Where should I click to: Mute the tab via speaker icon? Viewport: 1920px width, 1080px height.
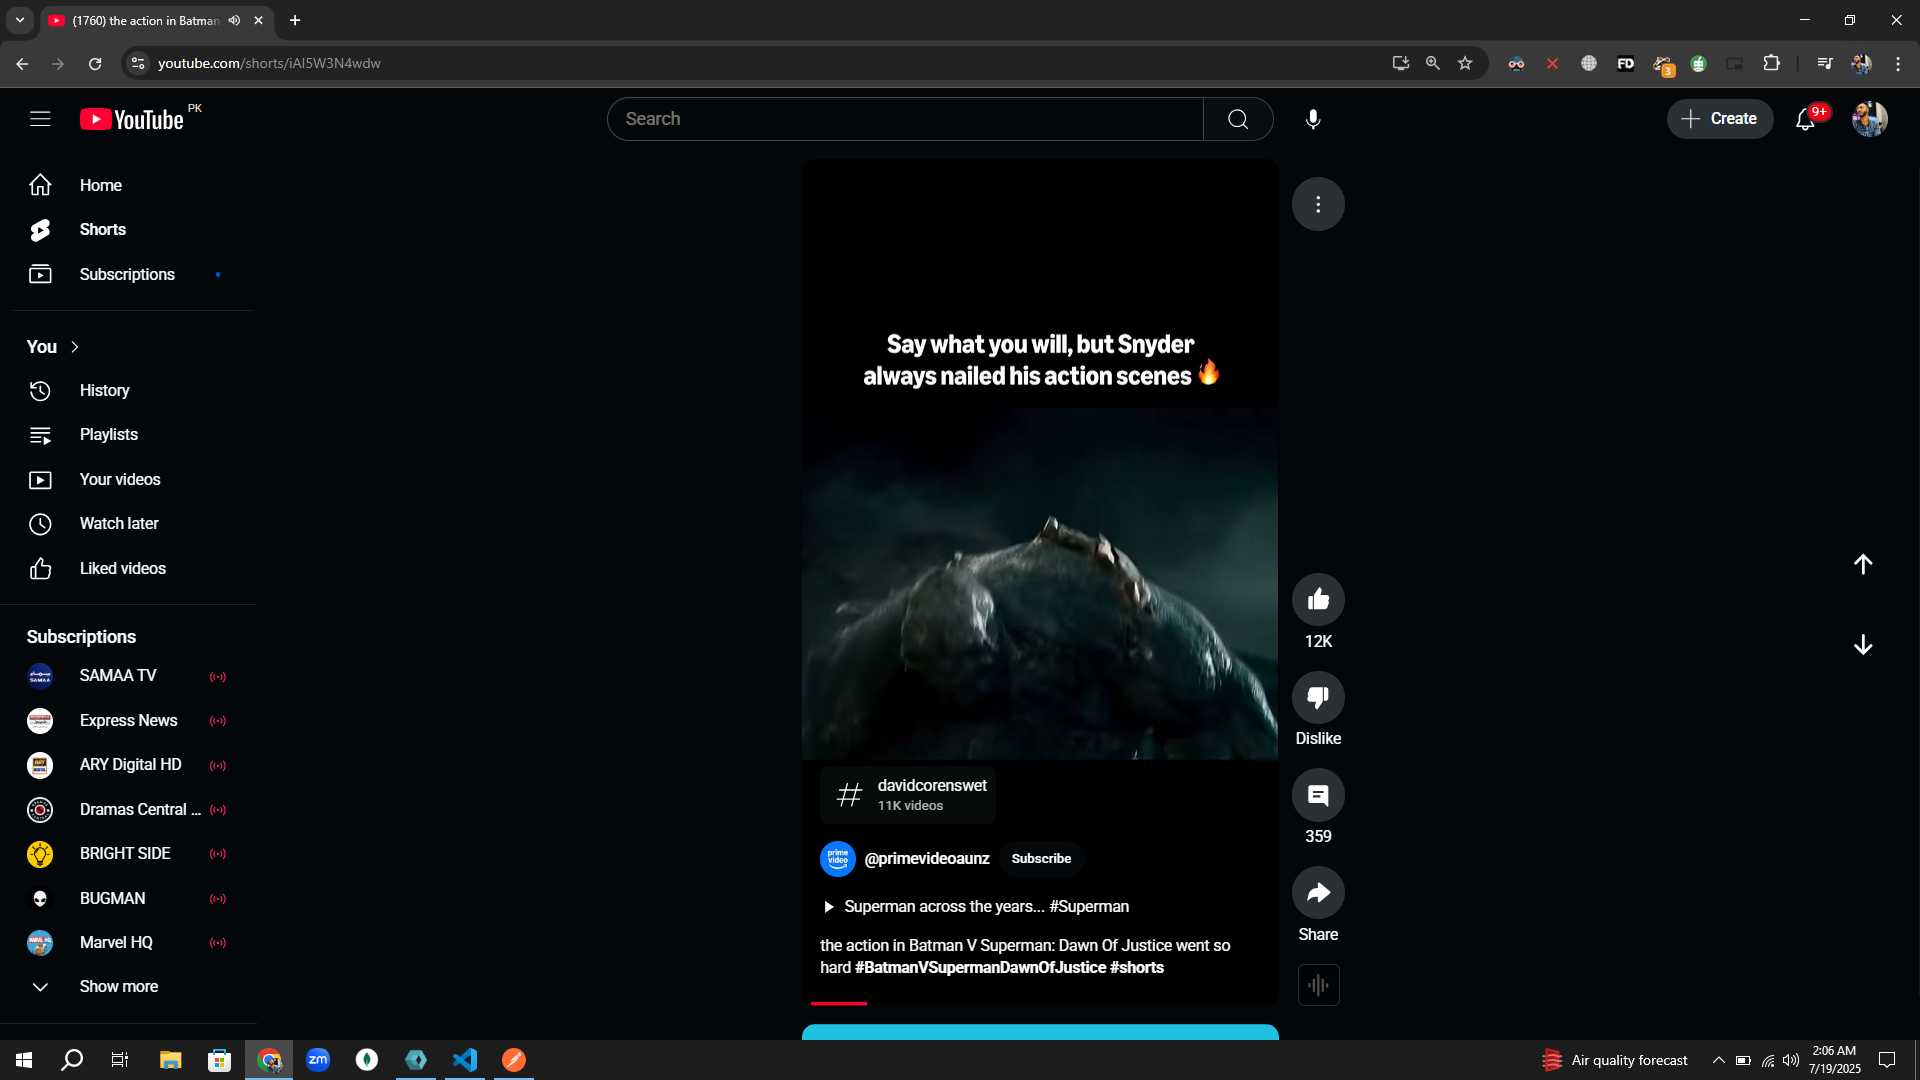click(x=234, y=20)
